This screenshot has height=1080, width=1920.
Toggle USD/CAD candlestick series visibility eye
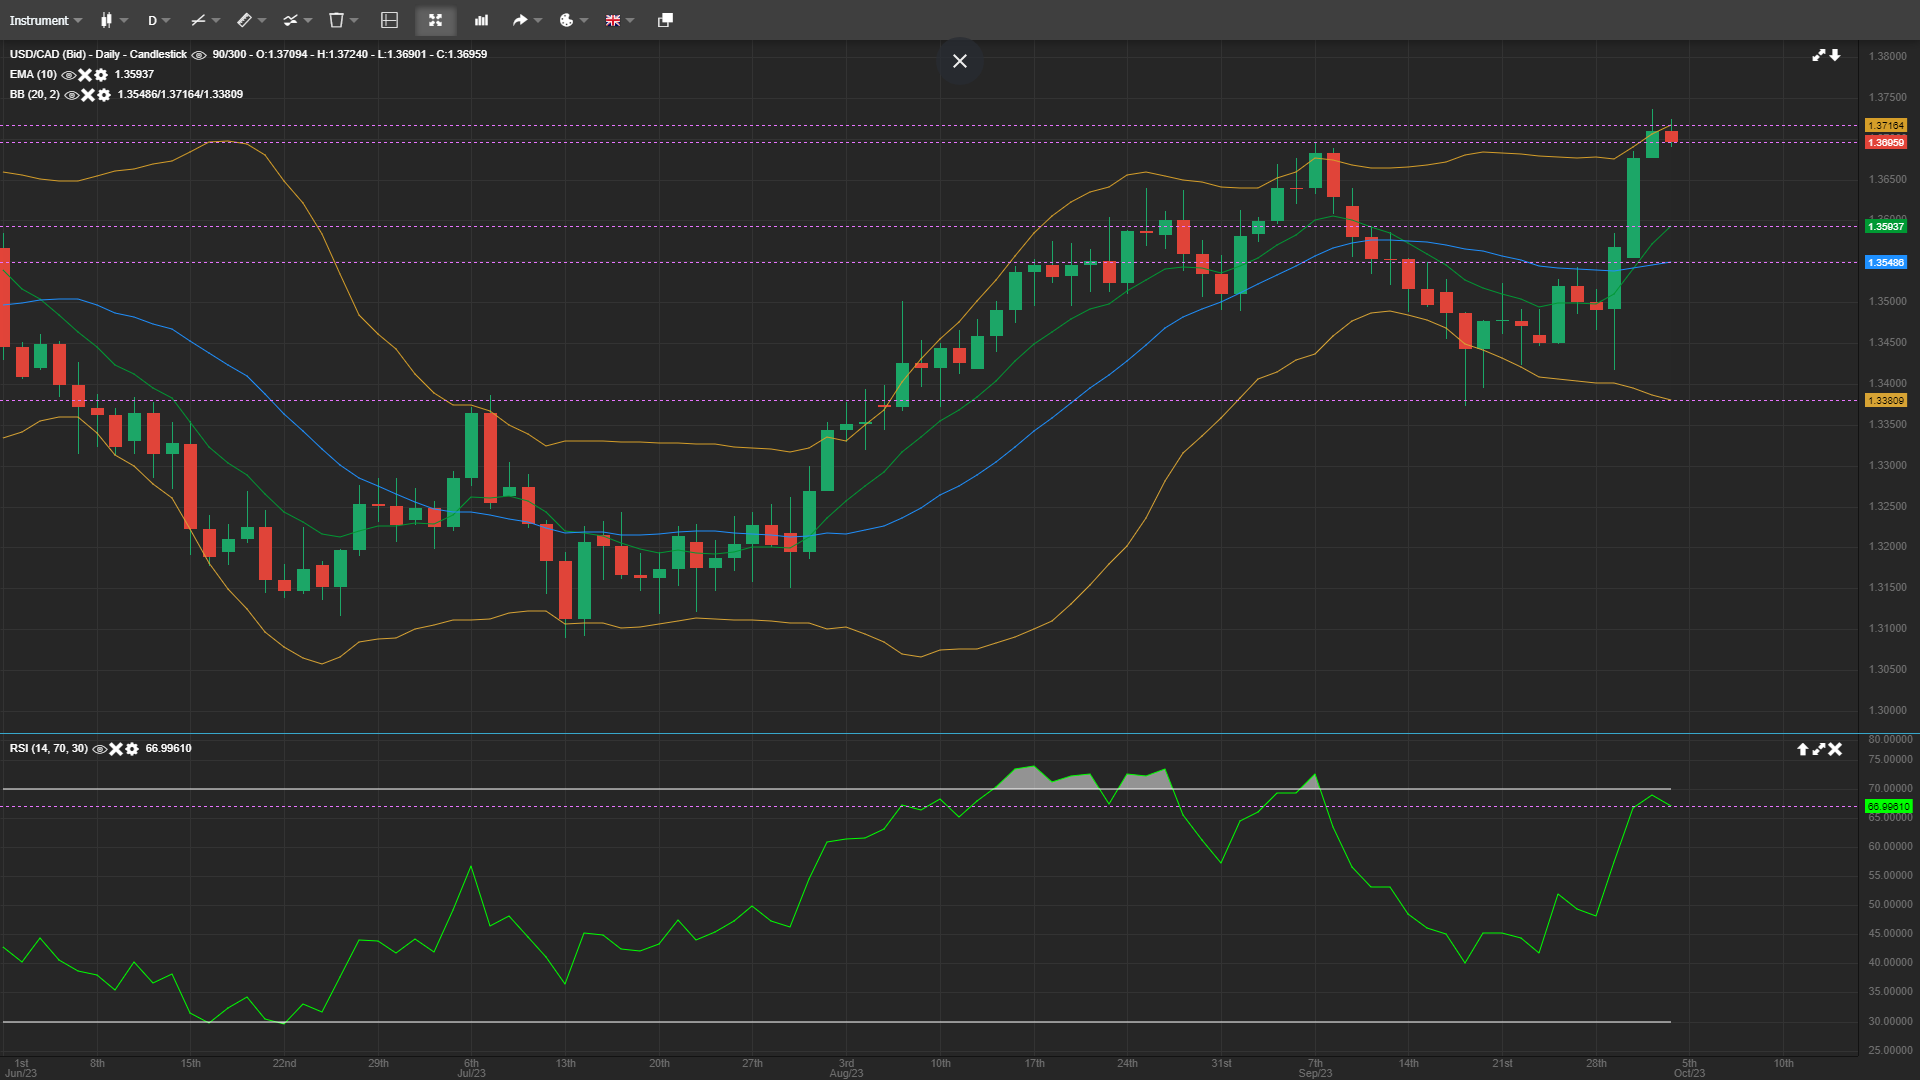198,55
